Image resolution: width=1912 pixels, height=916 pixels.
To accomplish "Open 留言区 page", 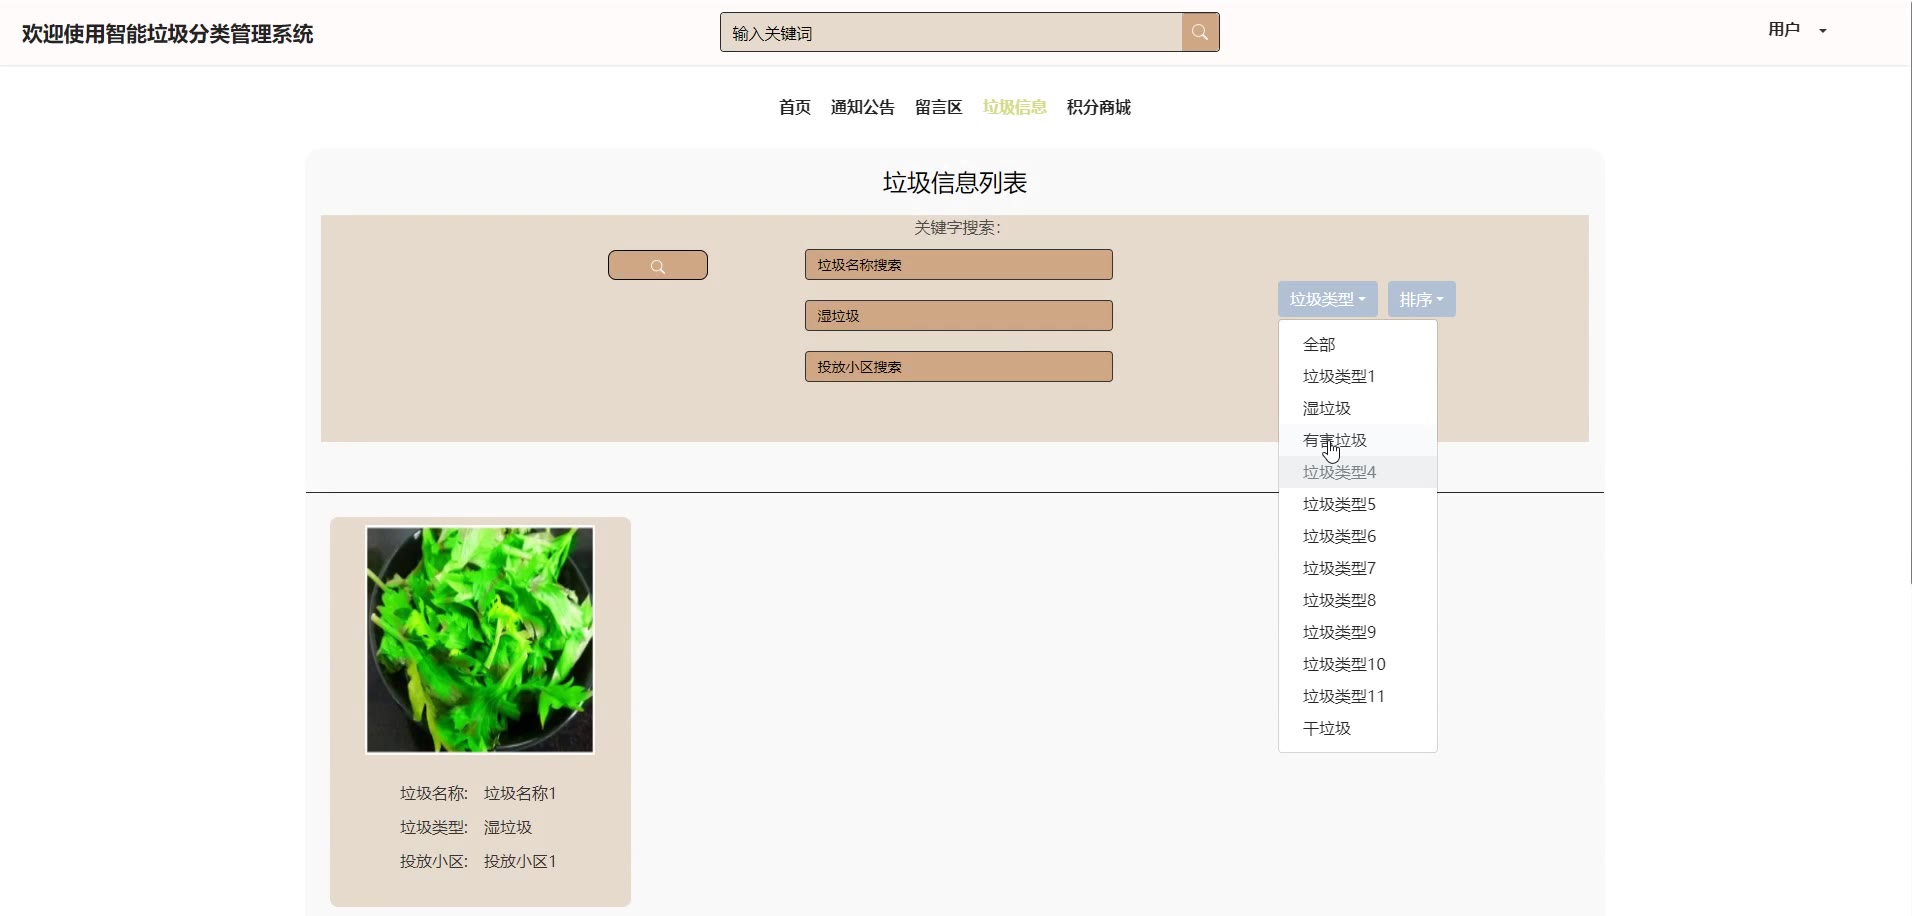I will (x=939, y=107).
